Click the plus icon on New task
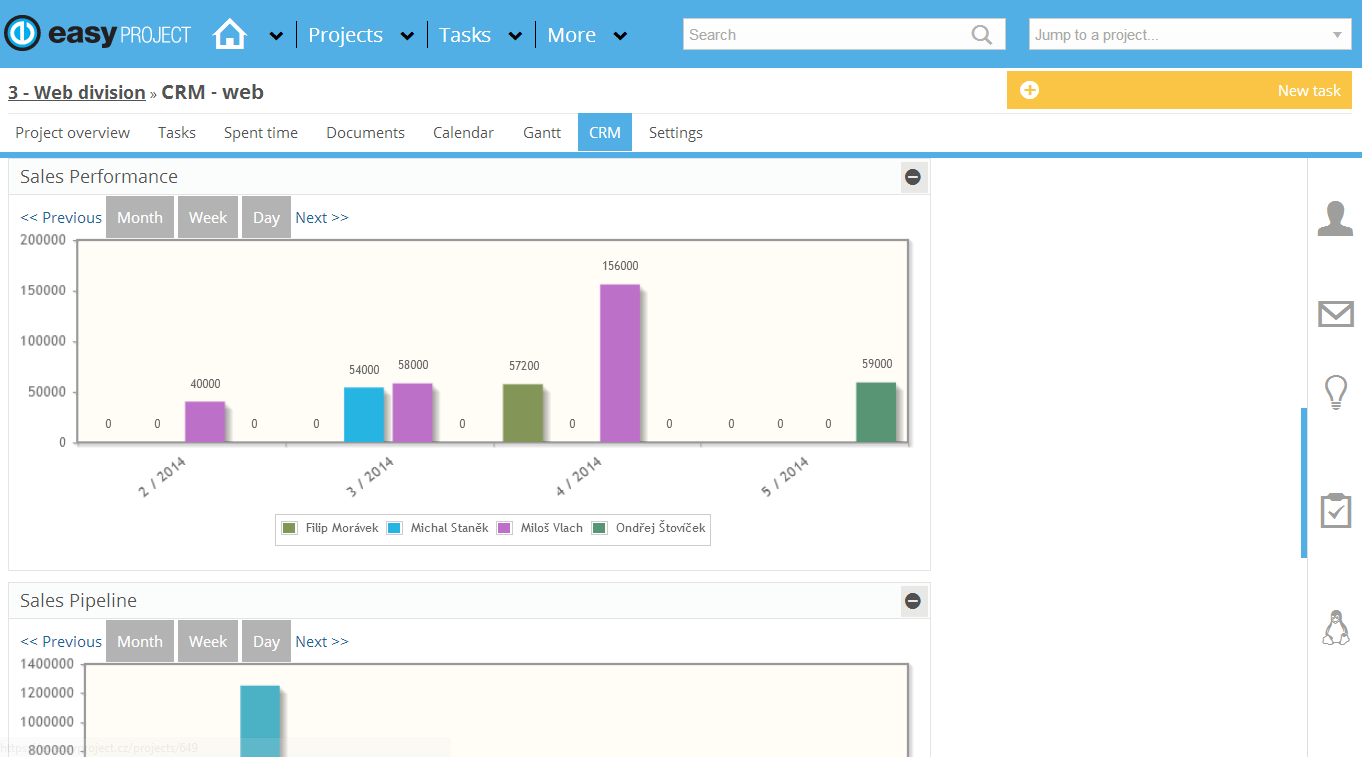1362x757 pixels. (1029, 90)
